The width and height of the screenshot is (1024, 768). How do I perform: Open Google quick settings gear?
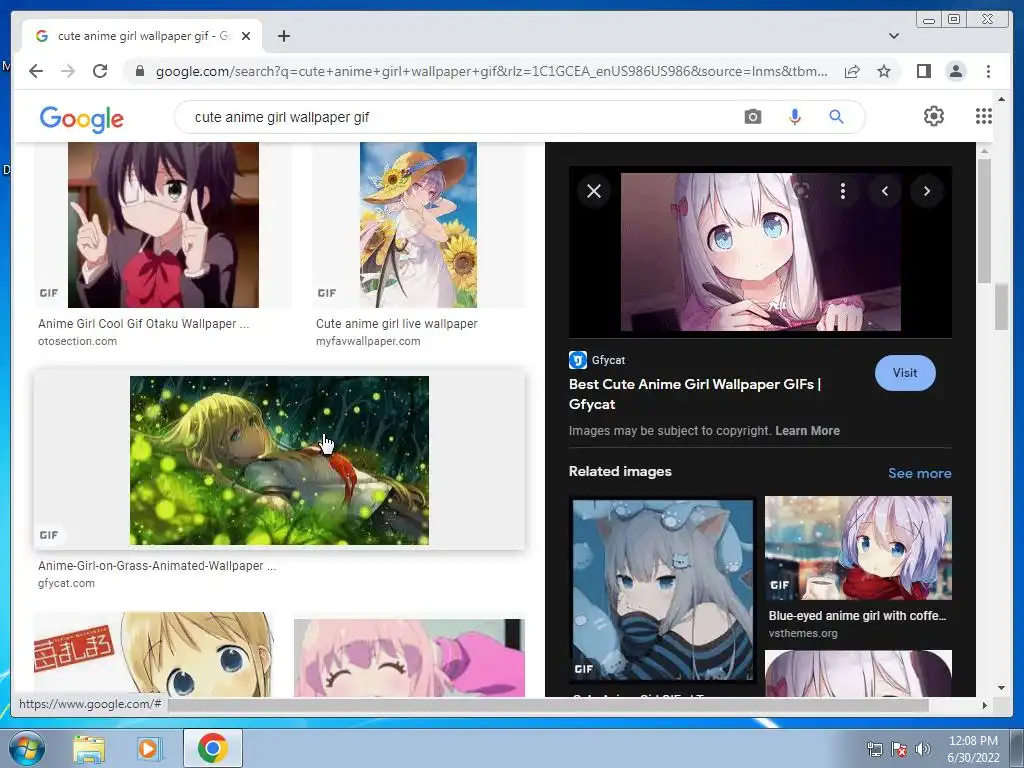click(x=933, y=116)
